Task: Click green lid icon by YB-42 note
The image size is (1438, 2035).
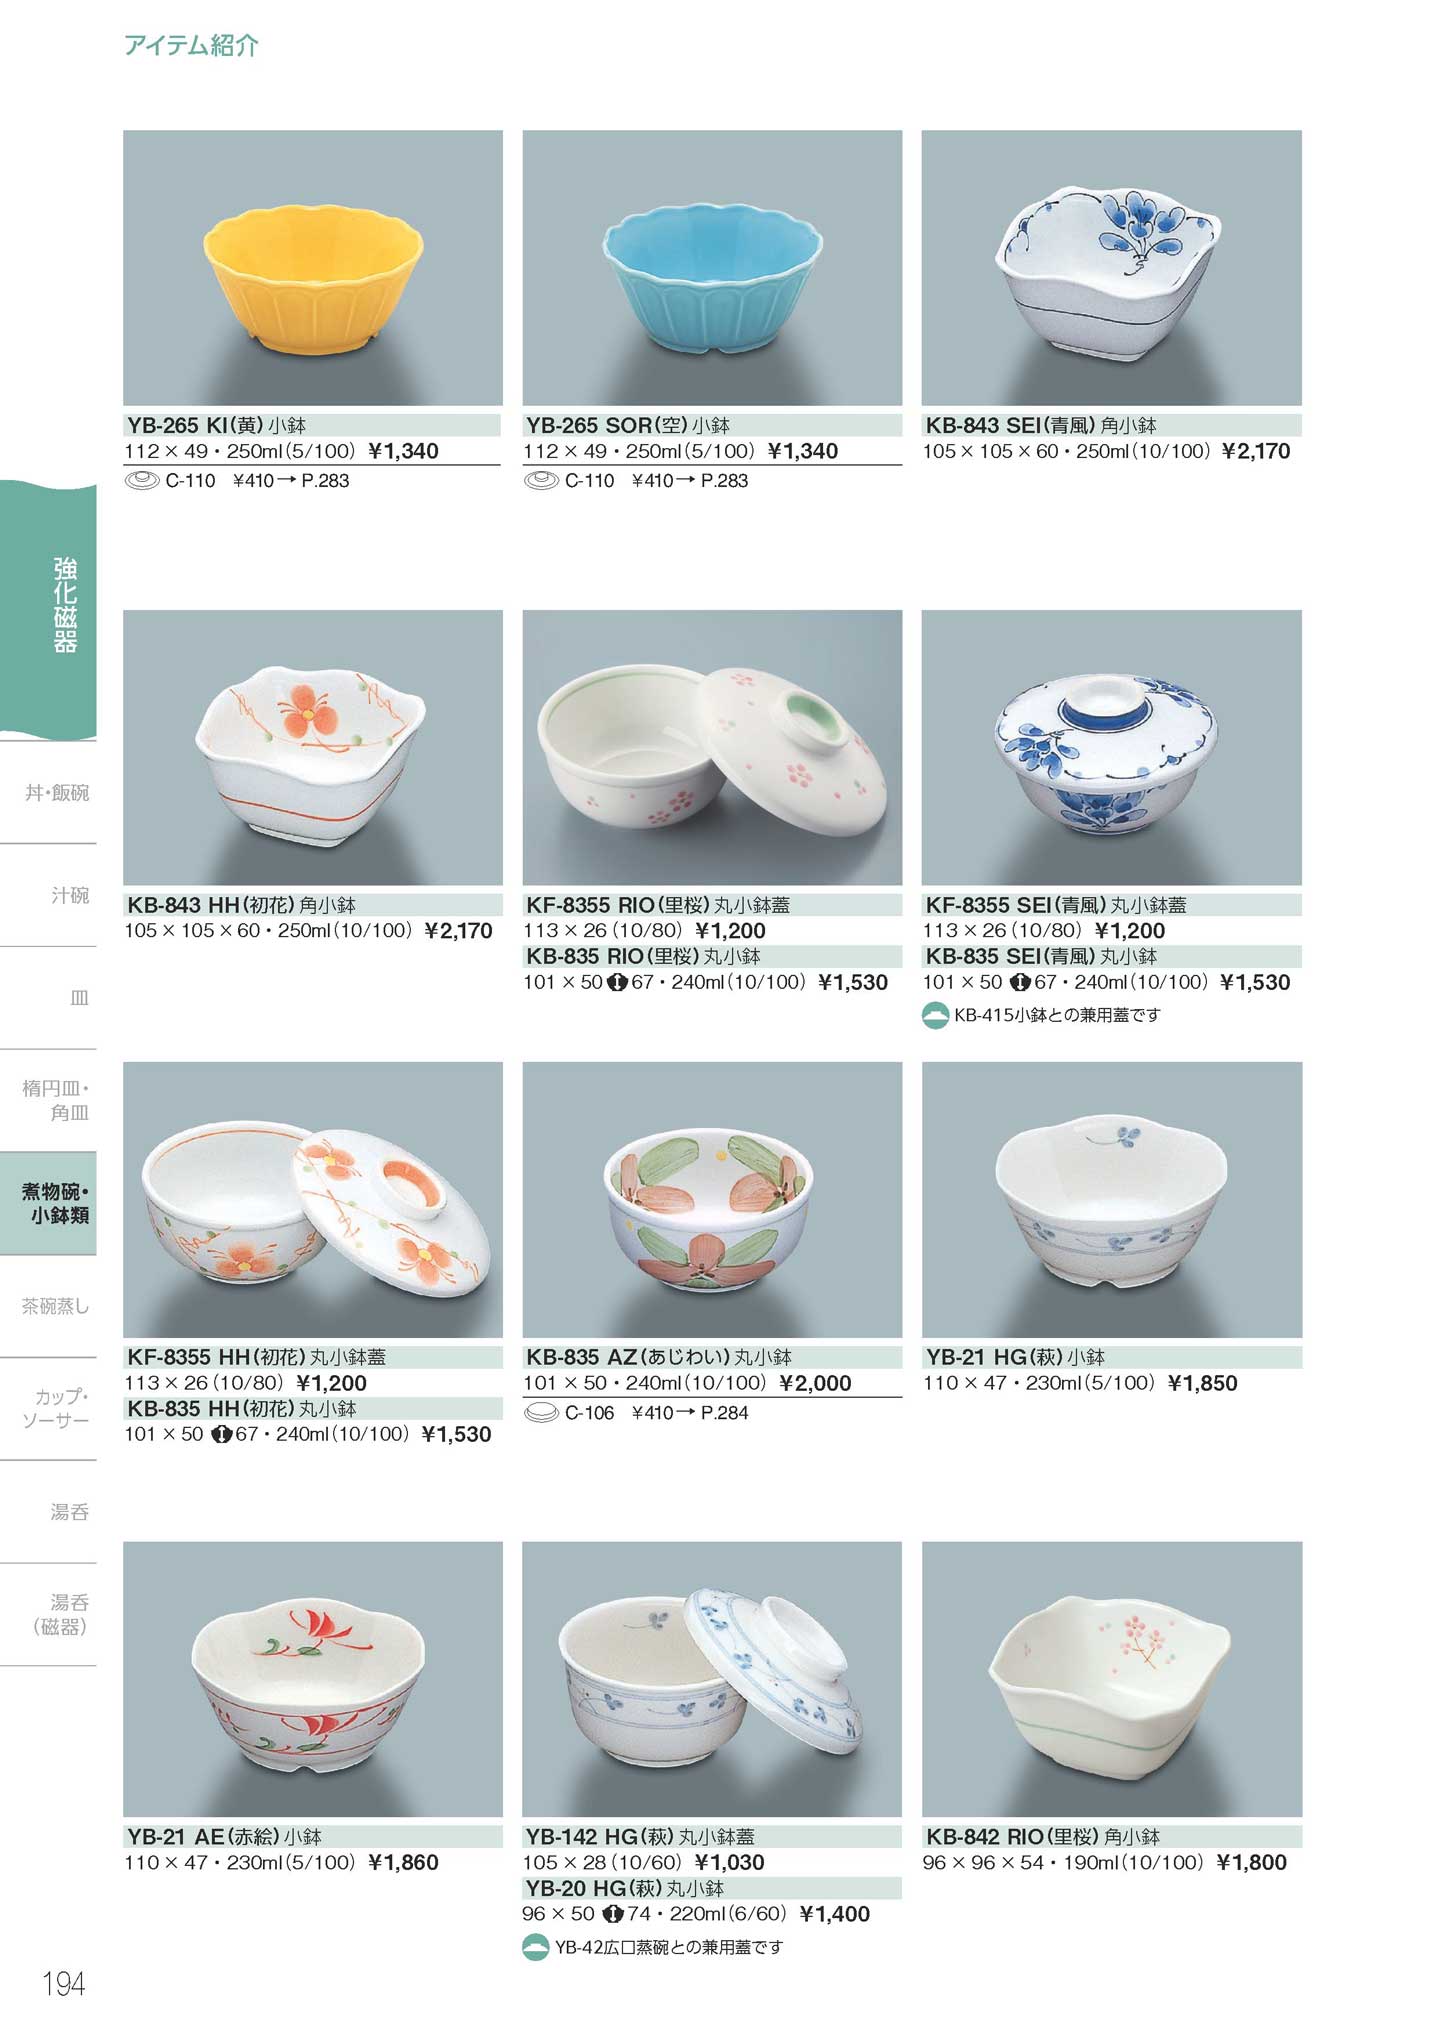Action: [536, 1948]
